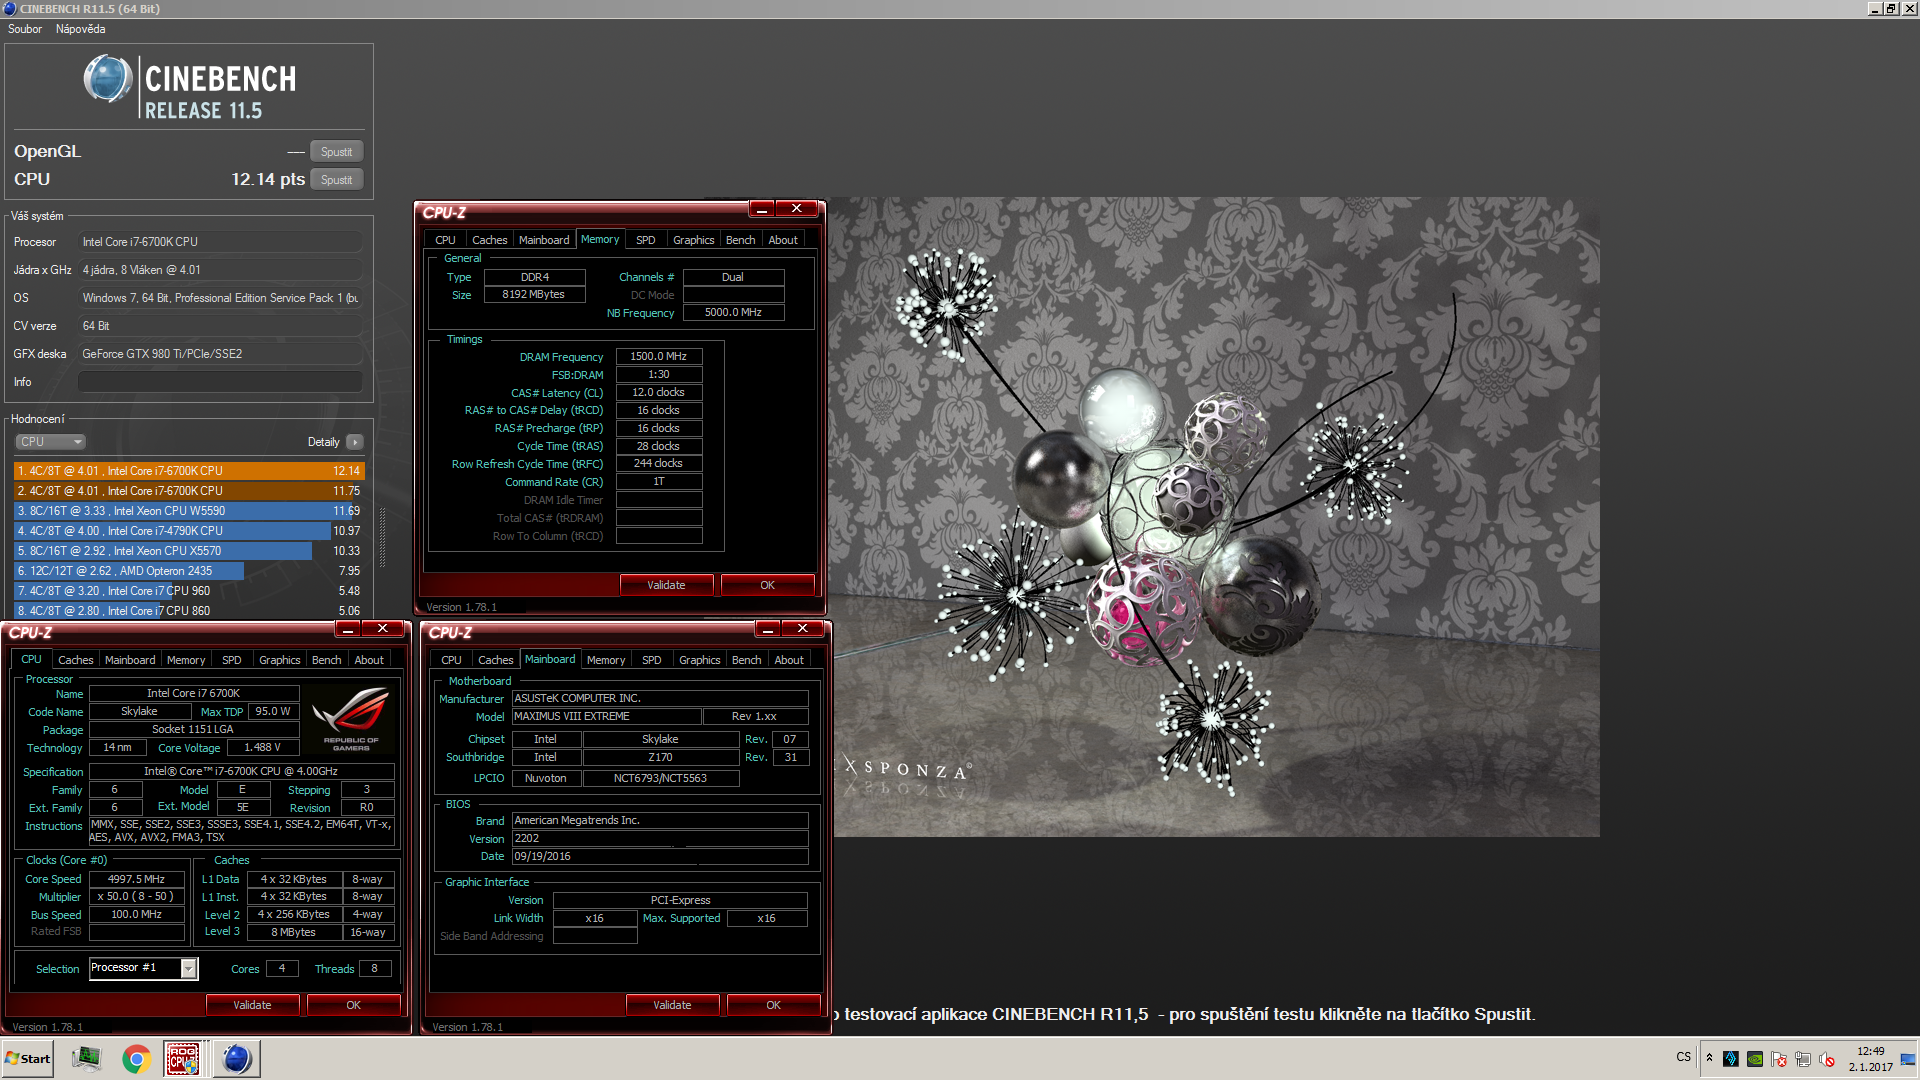1920x1080 pixels.
Task: Open the Nápověda menu
Action: pyautogui.click(x=80, y=29)
